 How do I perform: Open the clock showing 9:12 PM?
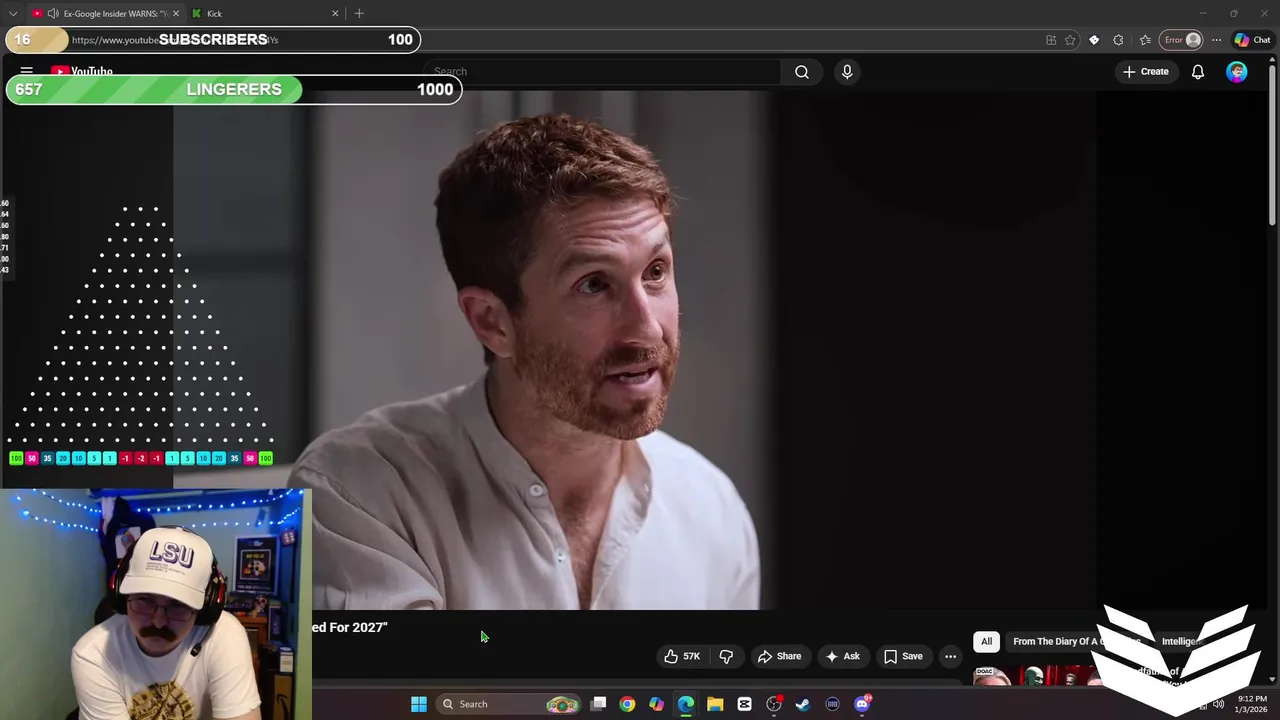point(1252,704)
